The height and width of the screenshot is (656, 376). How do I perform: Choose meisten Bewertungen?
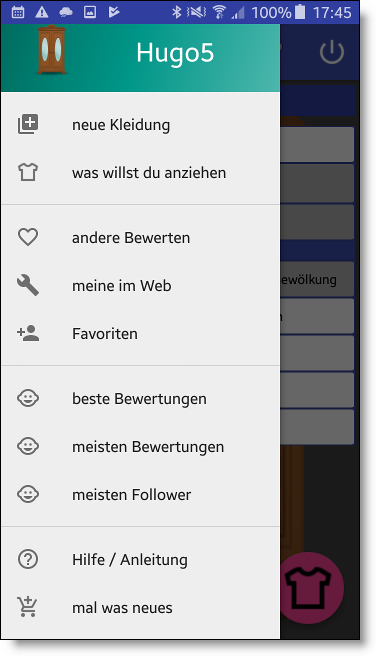pyautogui.click(x=141, y=447)
